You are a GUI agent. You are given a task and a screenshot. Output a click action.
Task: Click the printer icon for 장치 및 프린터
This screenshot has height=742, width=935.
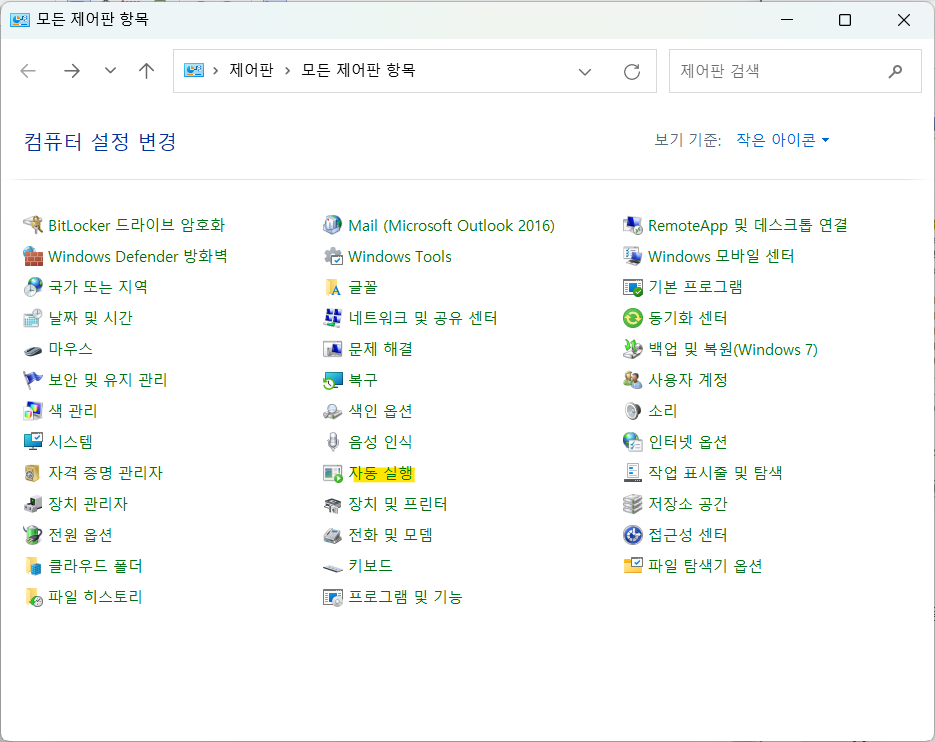[333, 505]
